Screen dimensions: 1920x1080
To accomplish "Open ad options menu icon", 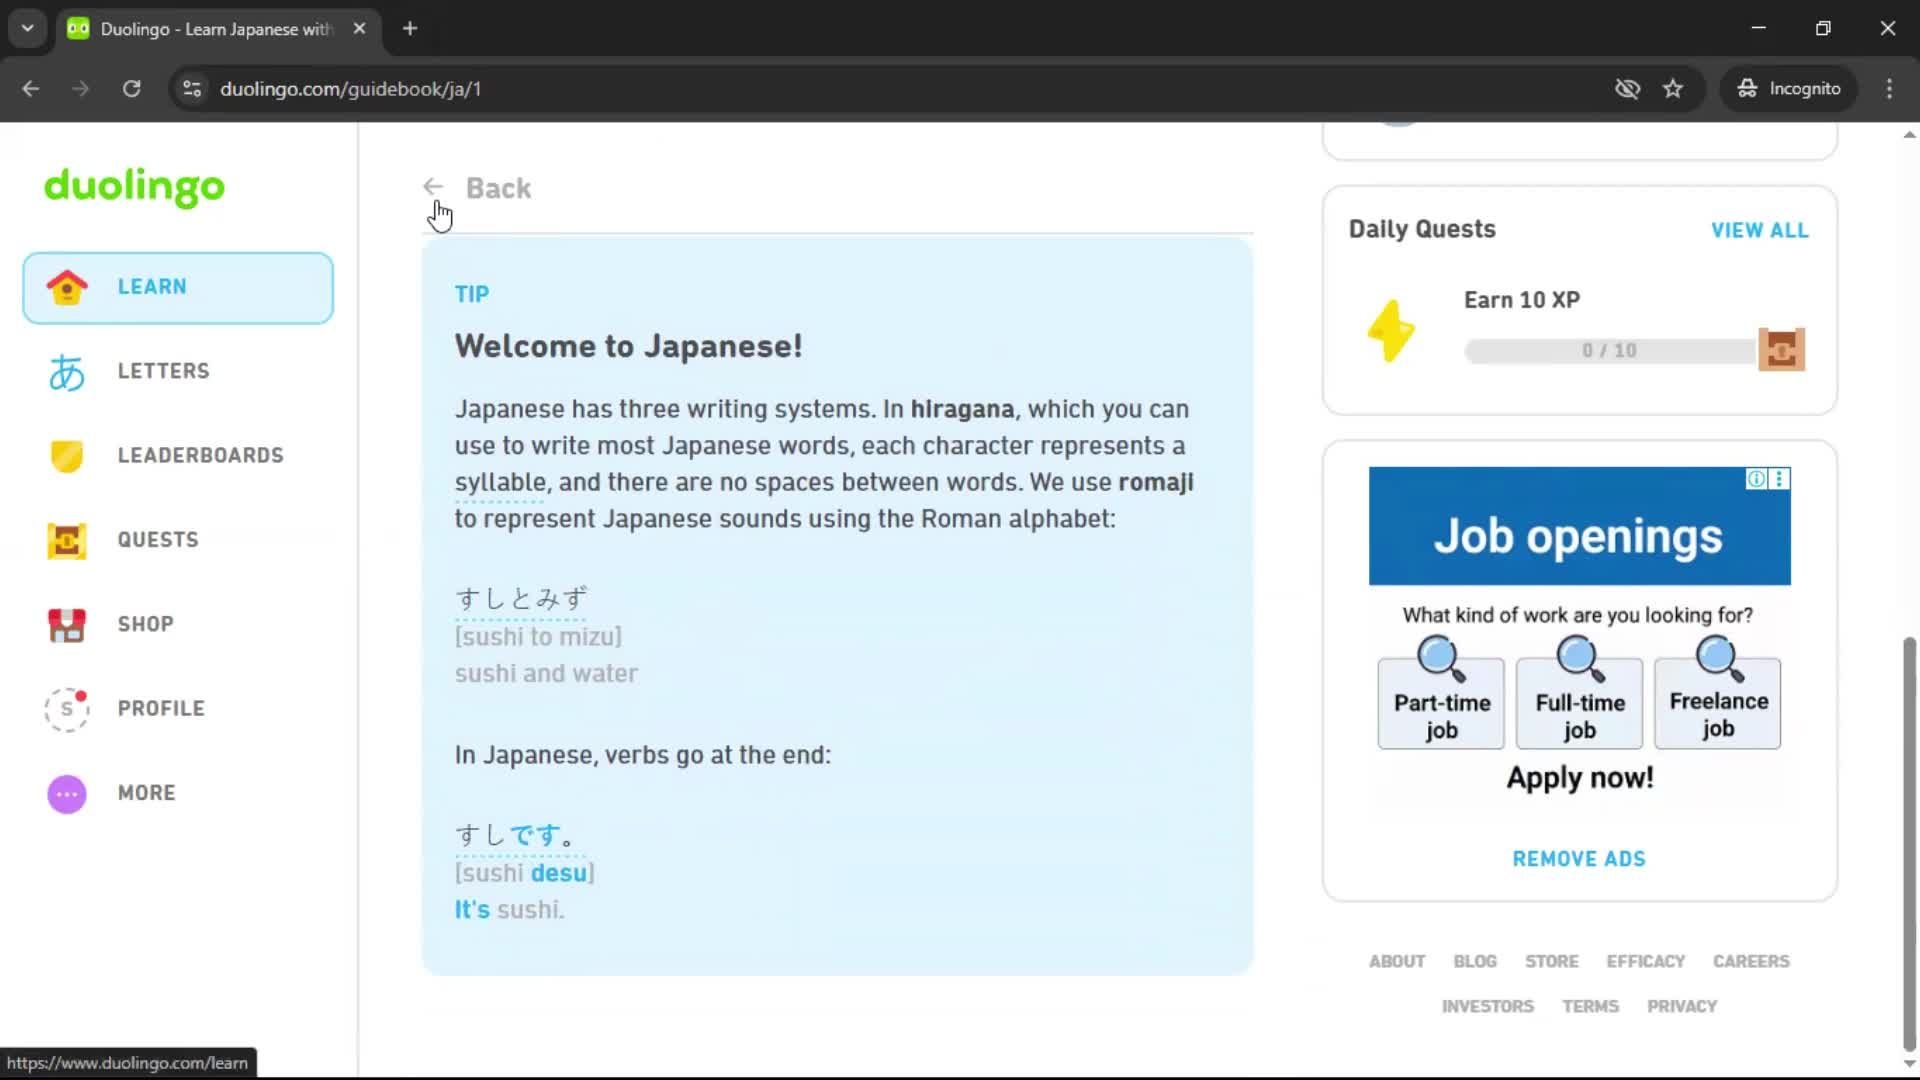I will pyautogui.click(x=1779, y=479).
